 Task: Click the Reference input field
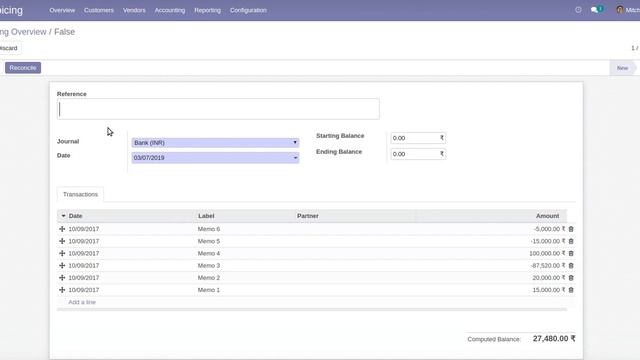(218, 109)
